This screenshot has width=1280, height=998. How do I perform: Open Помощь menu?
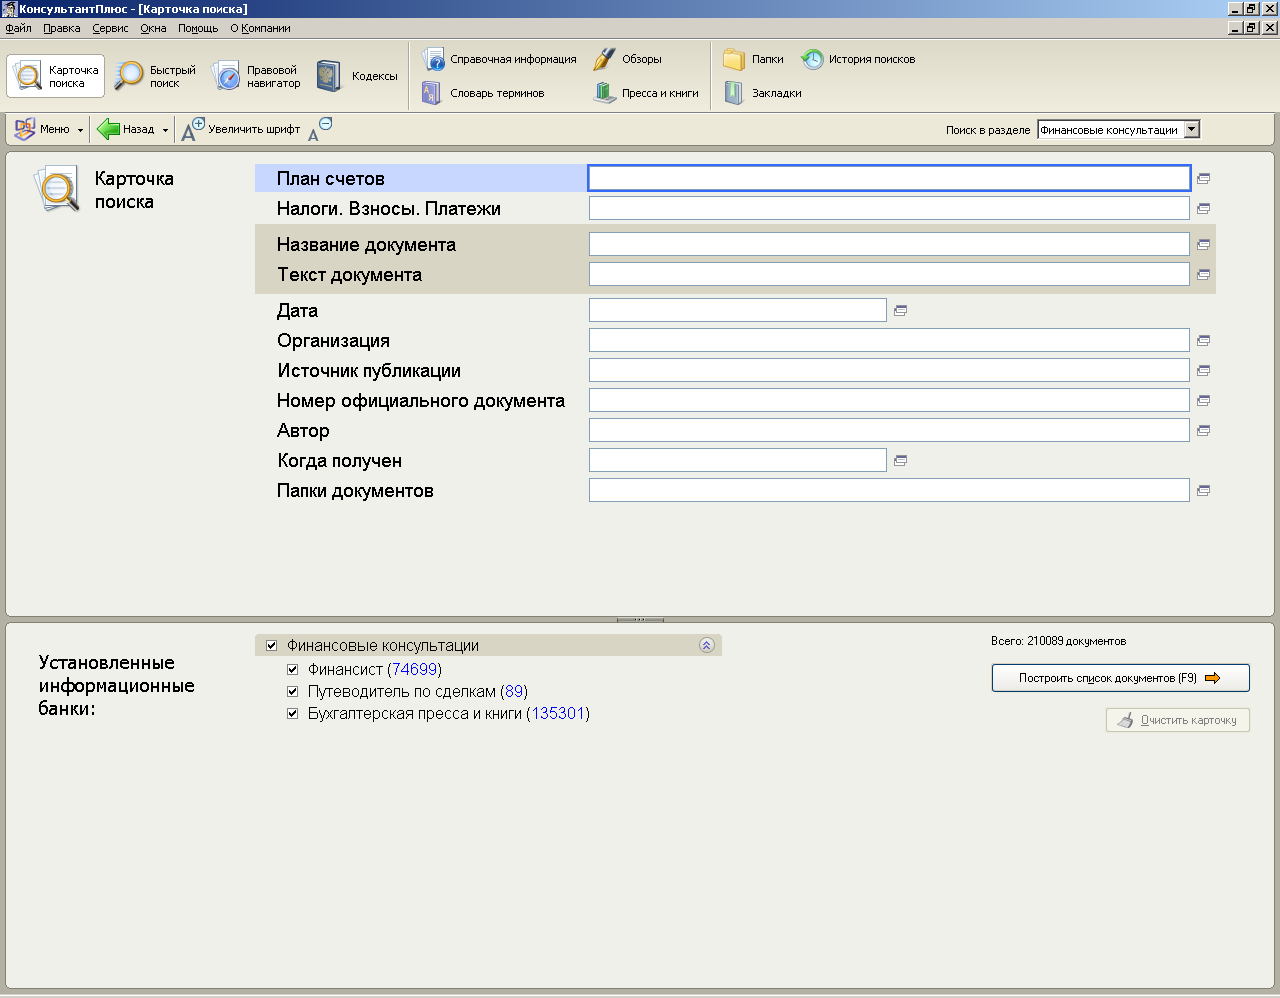(x=198, y=28)
